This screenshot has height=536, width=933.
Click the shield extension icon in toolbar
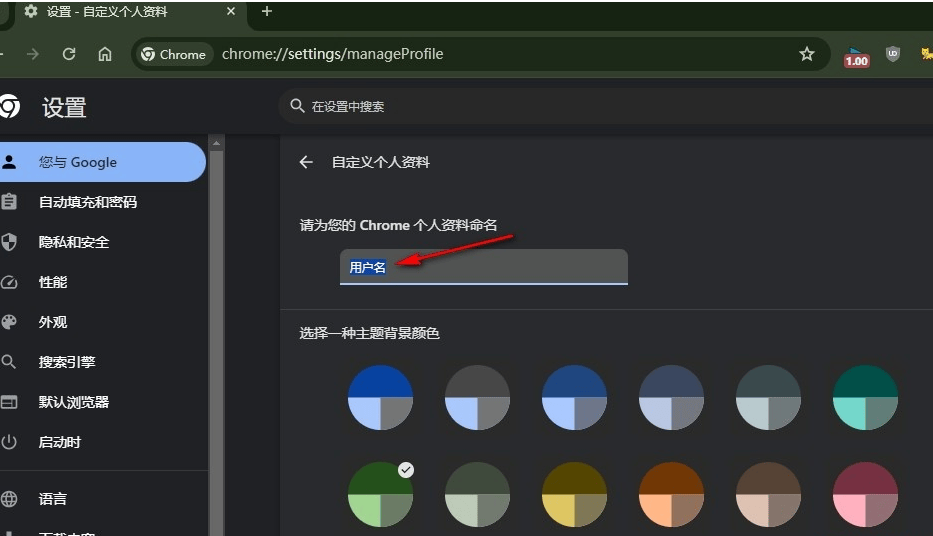(x=893, y=54)
